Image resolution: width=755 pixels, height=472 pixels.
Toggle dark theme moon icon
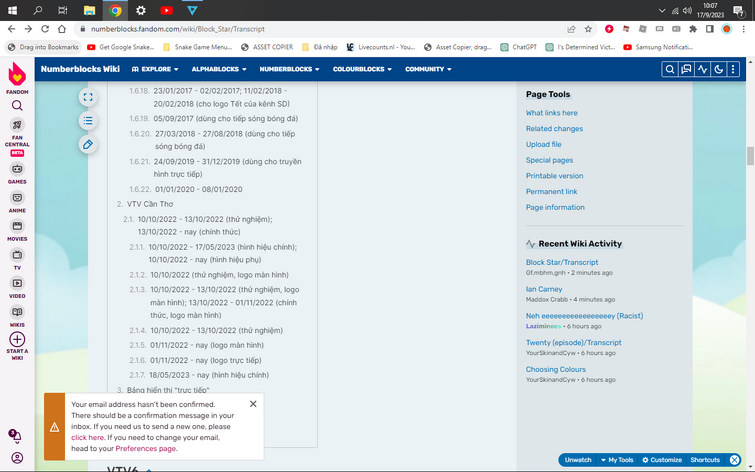718,69
